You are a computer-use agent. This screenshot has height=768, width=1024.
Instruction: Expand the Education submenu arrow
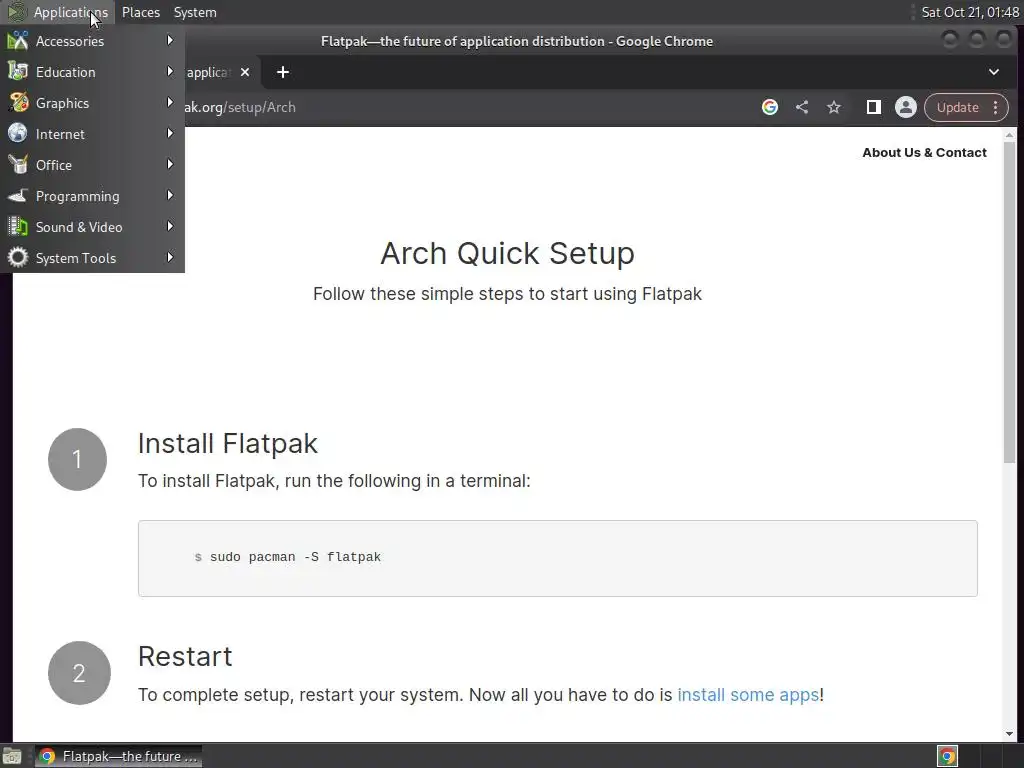[170, 71]
